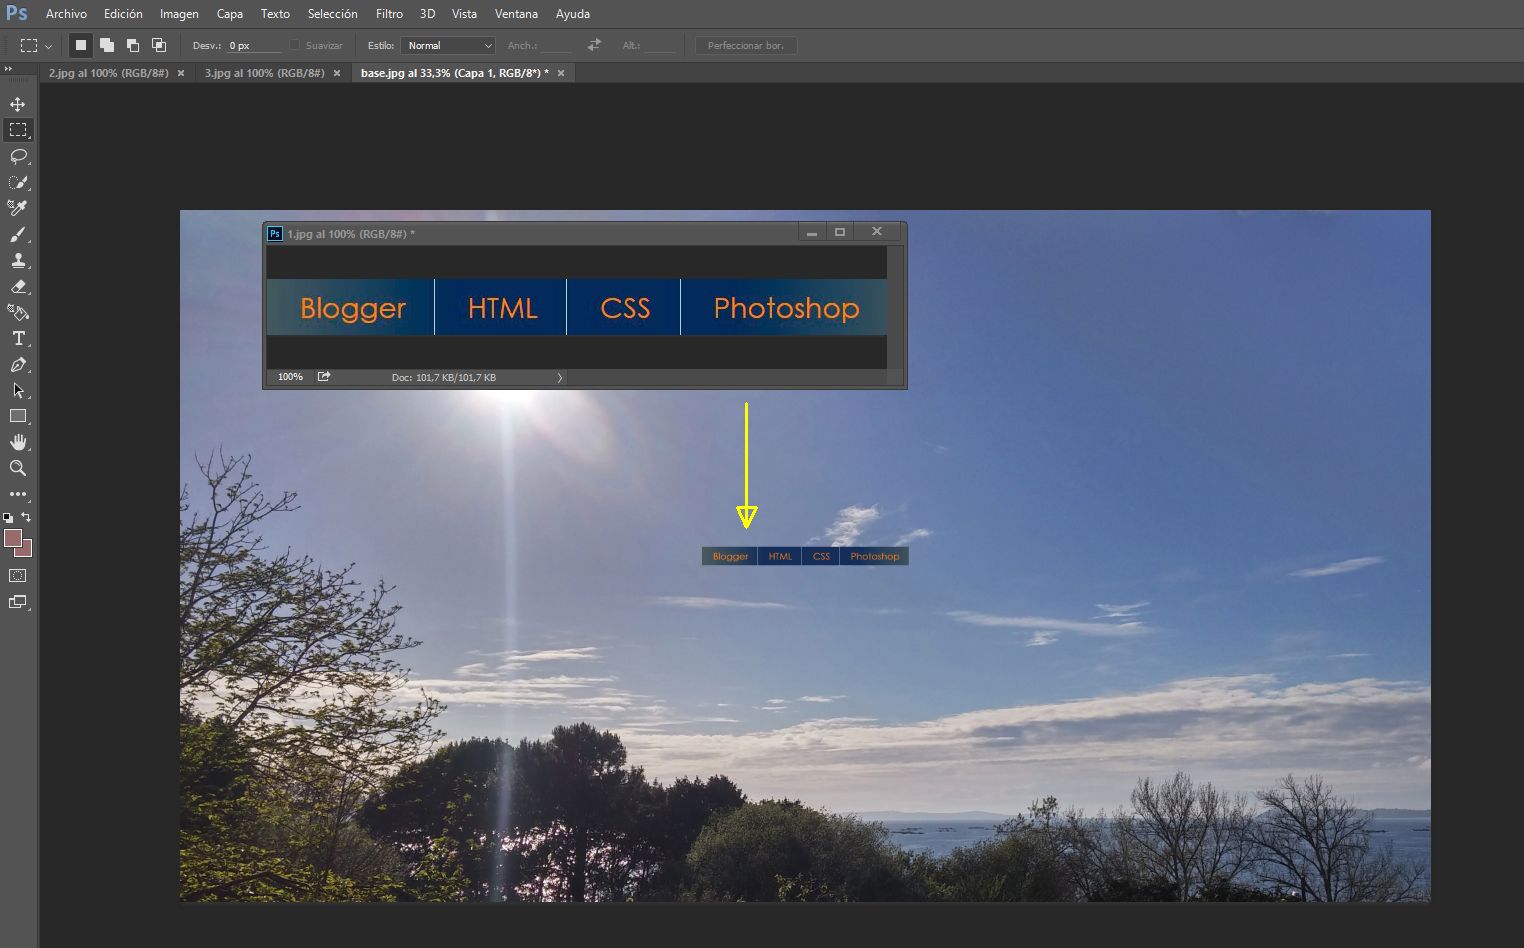Toggle Quick Mask mode
Viewport: 1524px width, 948px height.
point(18,576)
